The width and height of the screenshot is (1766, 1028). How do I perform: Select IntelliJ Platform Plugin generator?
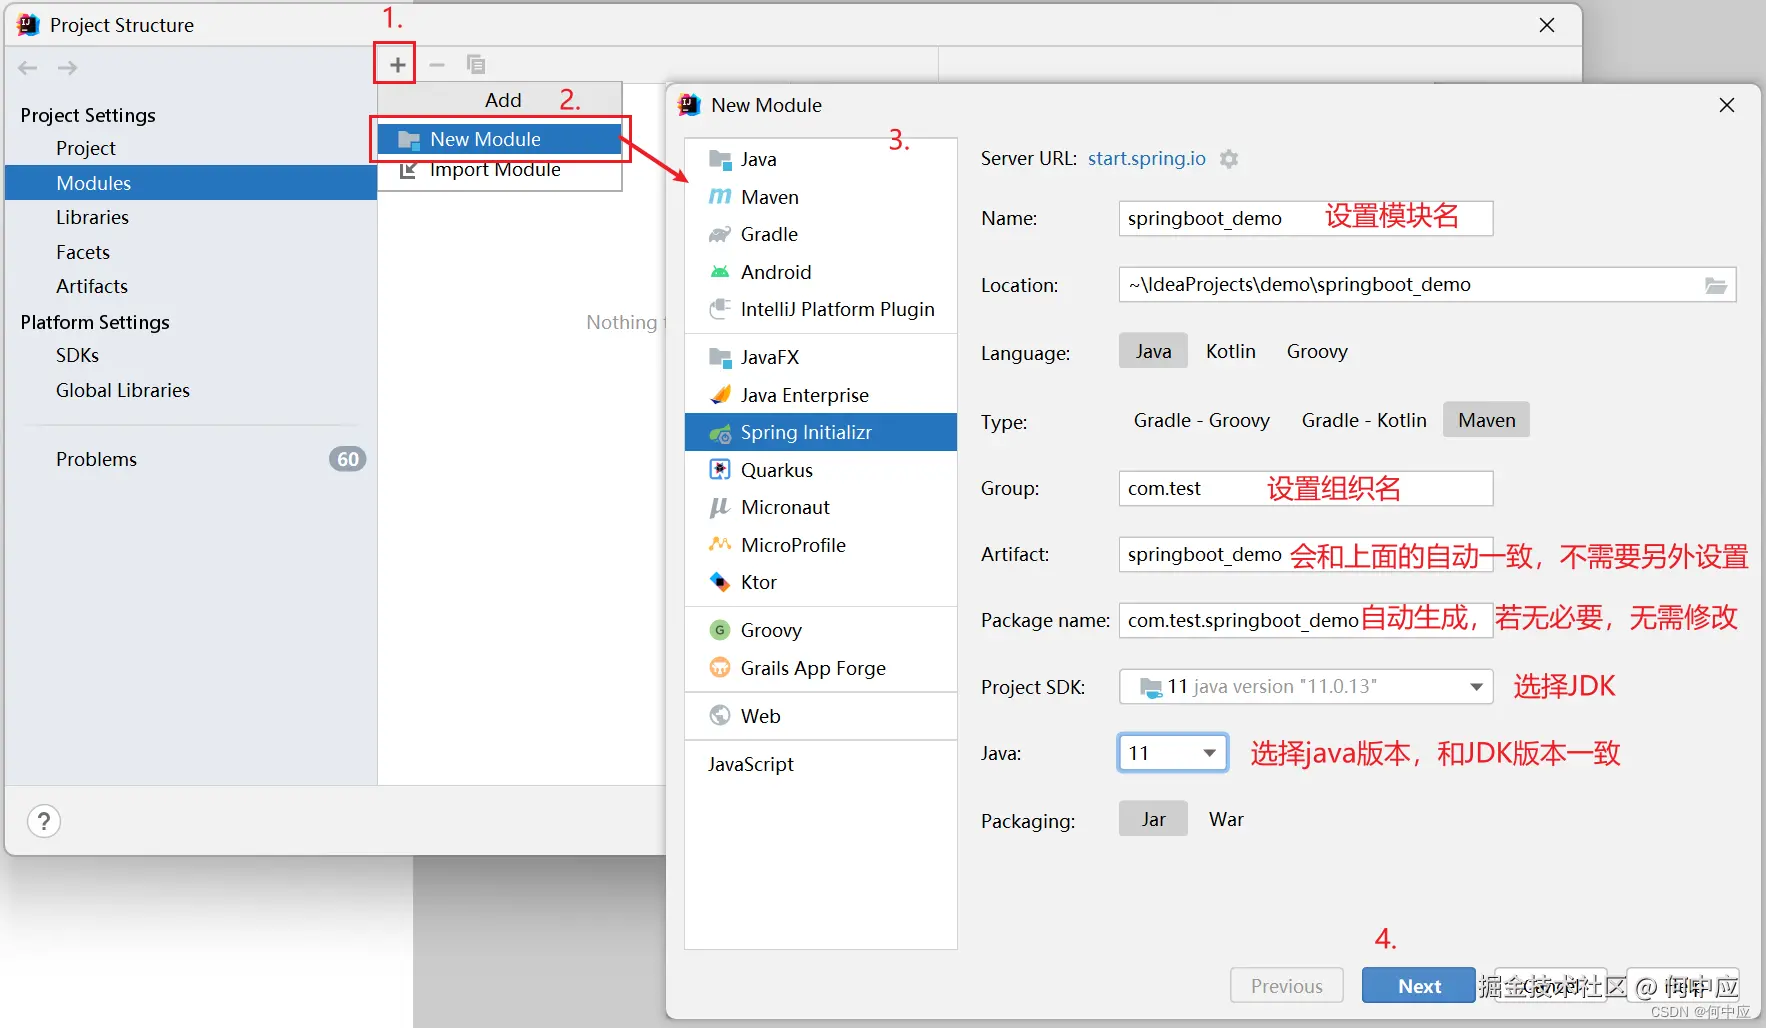pyautogui.click(x=820, y=309)
